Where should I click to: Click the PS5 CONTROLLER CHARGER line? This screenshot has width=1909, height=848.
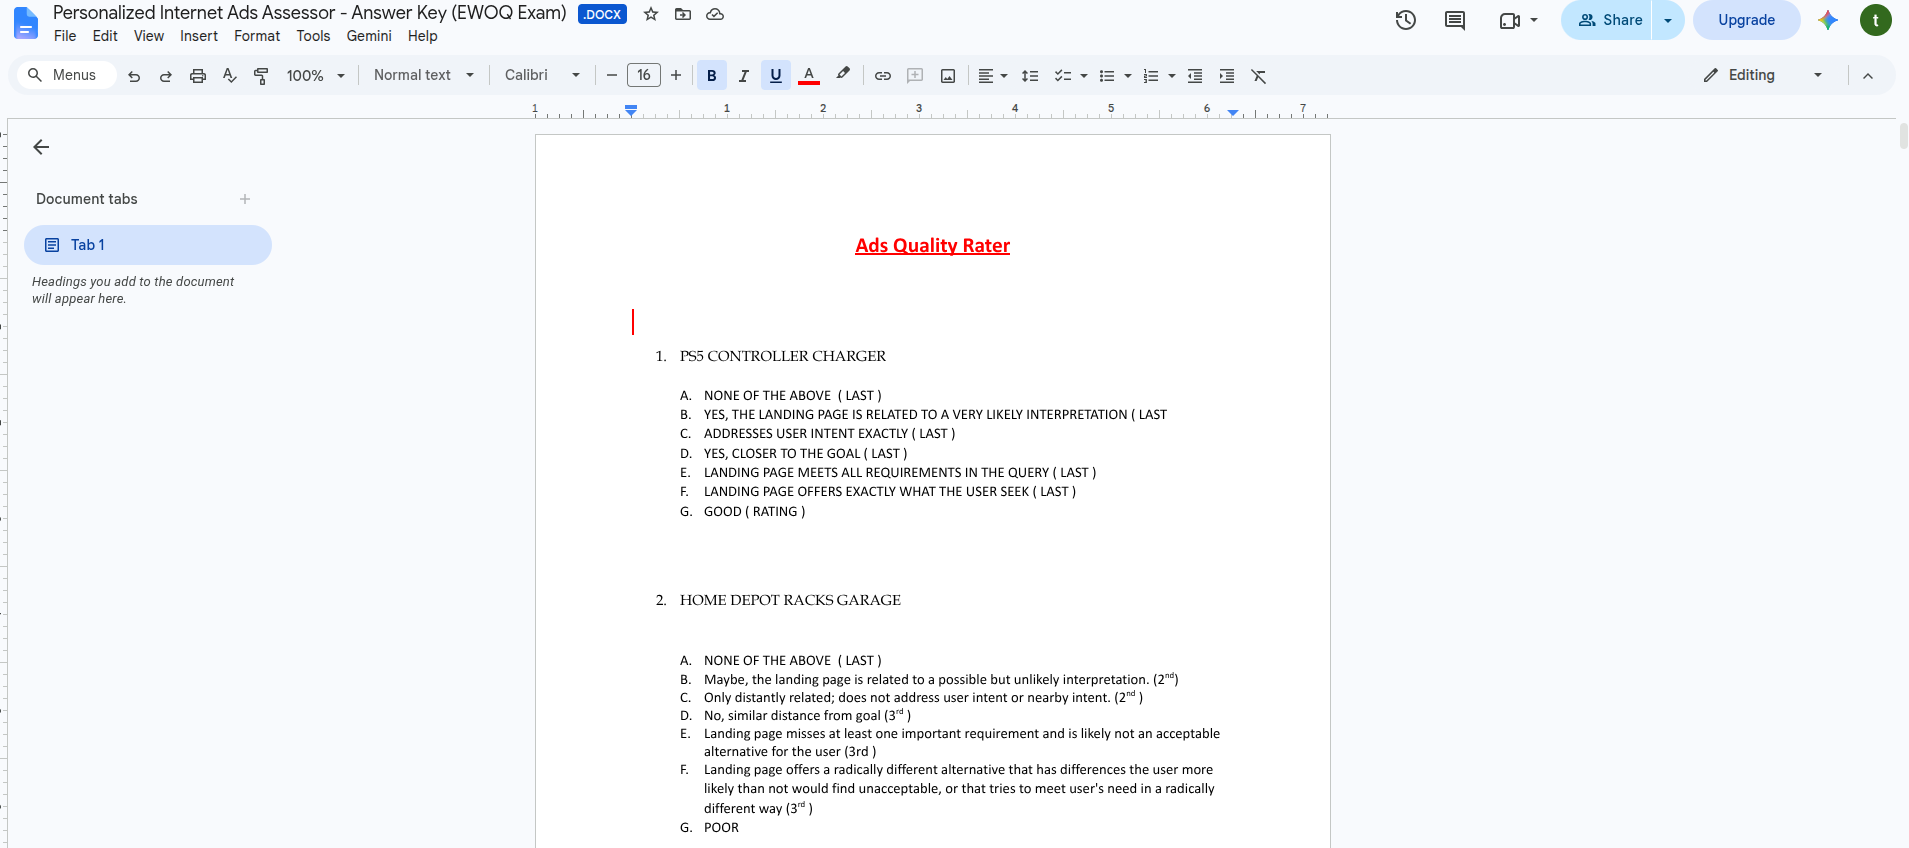(783, 356)
